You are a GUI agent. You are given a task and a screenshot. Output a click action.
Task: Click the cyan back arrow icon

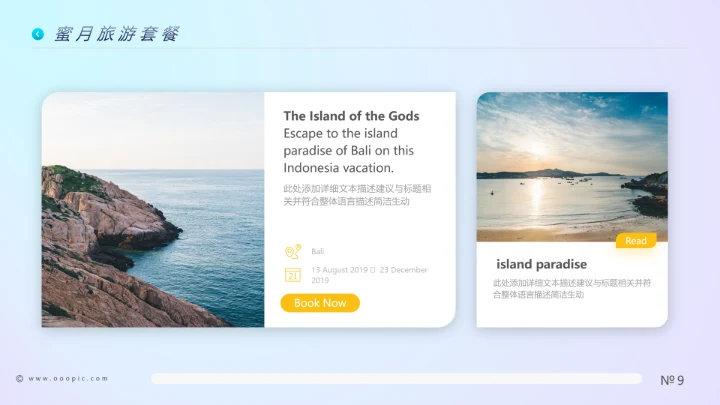pyautogui.click(x=38, y=34)
